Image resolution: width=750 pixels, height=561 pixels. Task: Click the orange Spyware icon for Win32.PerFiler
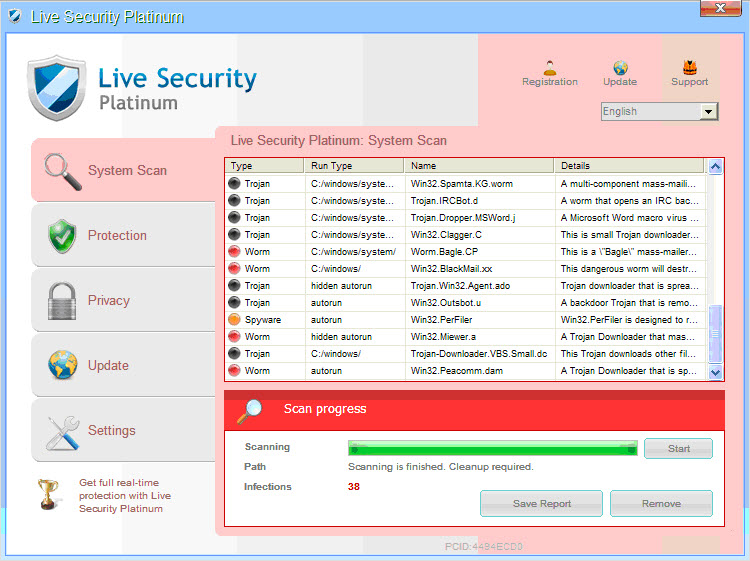coord(234,319)
